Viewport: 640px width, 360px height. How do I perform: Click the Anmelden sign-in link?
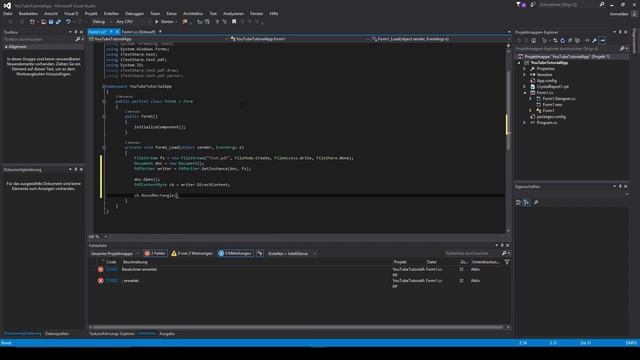(619, 13)
